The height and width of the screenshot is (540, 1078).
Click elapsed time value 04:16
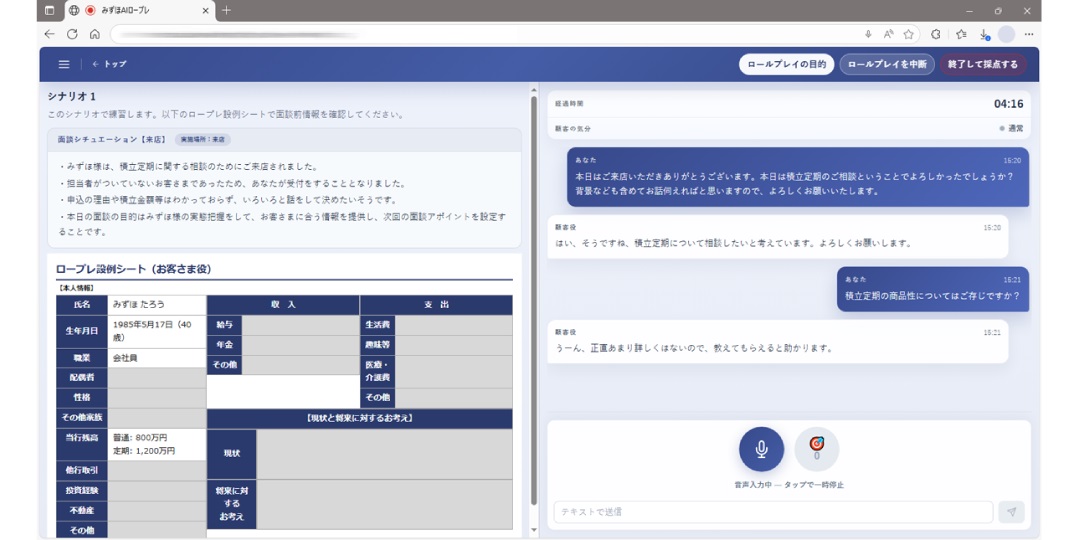(1009, 104)
